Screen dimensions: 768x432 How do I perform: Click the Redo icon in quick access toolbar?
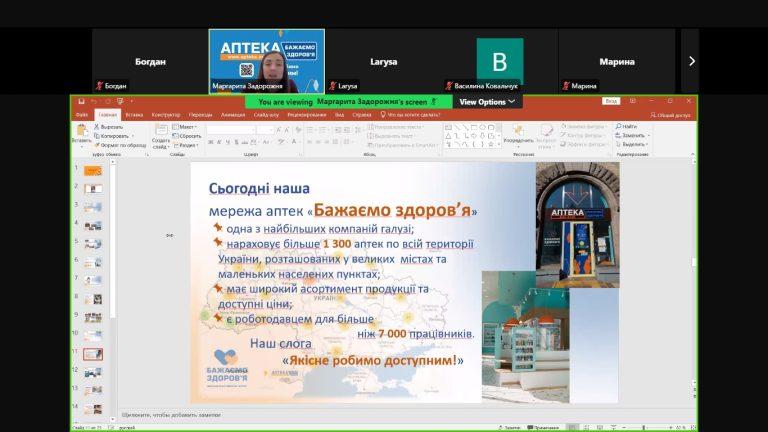tap(107, 101)
